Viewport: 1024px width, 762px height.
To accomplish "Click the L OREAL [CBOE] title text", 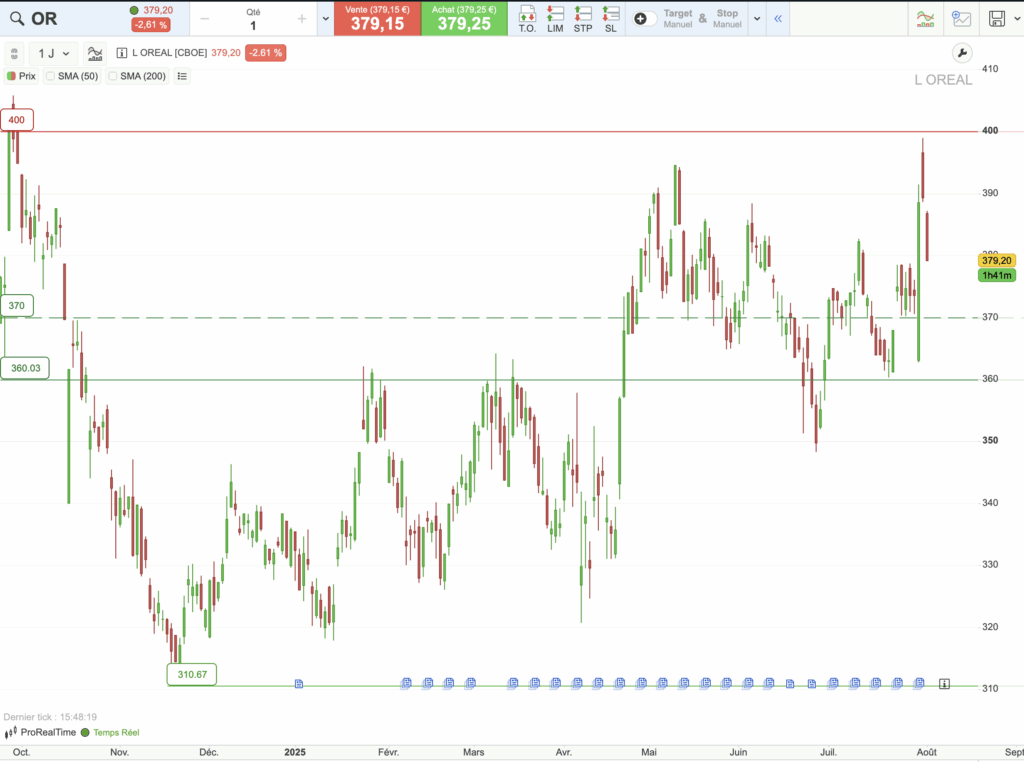I will coord(169,53).
